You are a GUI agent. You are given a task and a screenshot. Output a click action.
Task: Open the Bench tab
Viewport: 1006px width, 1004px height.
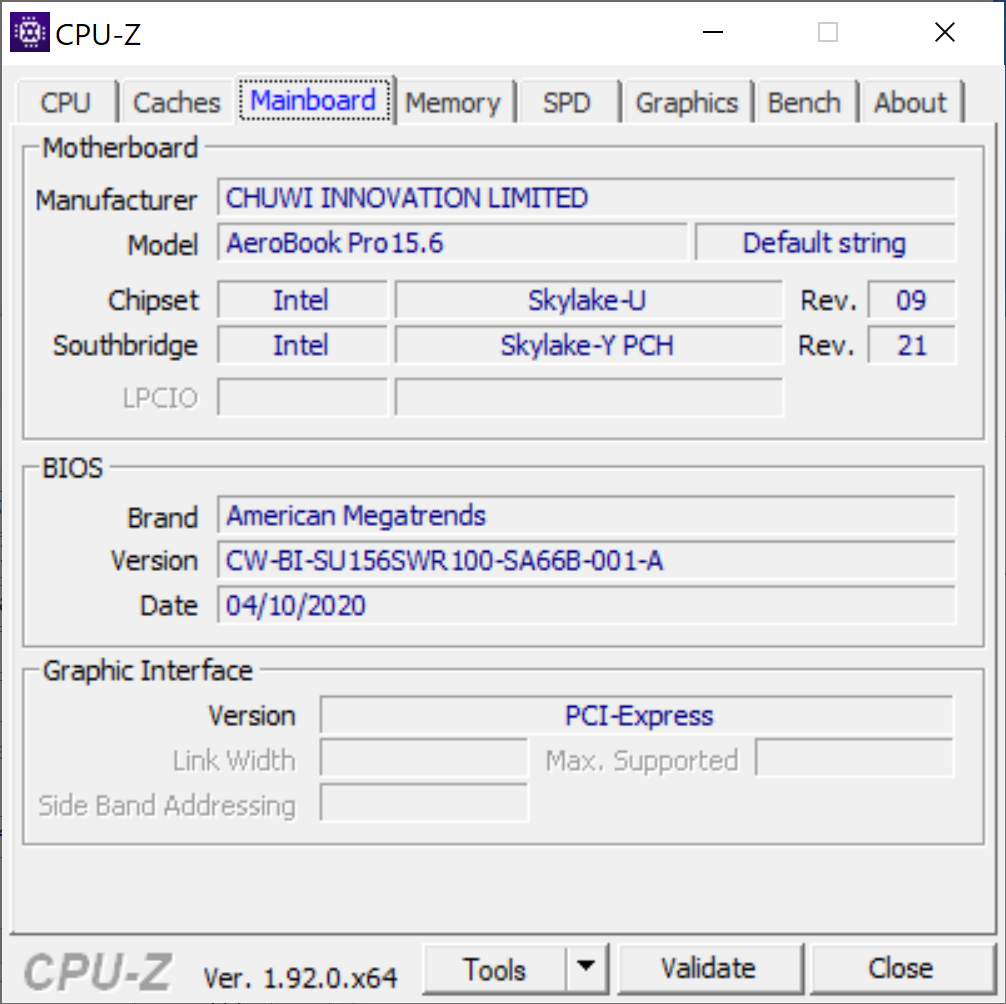[804, 103]
